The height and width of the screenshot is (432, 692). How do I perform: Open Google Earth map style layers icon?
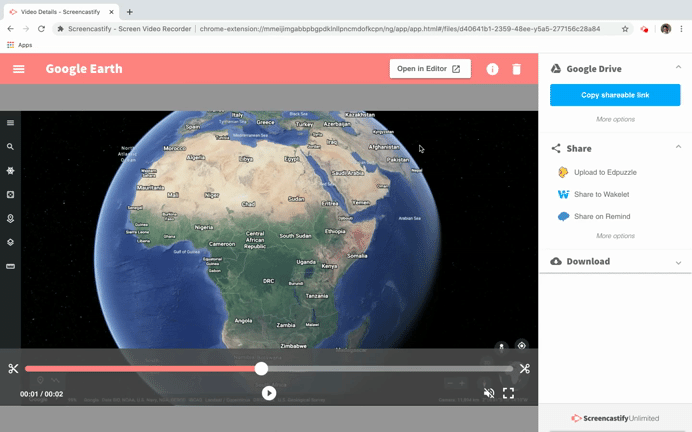coord(10,242)
